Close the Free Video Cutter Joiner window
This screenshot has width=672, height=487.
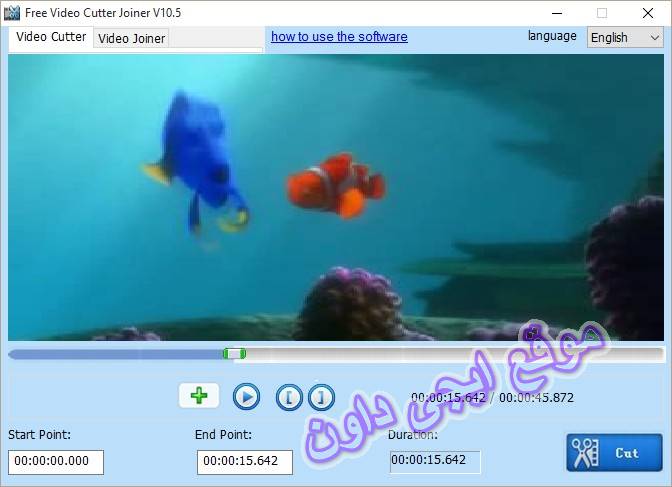point(648,13)
